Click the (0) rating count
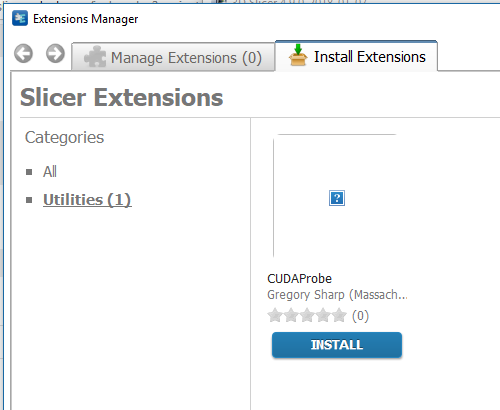This screenshot has width=500, height=410. click(360, 316)
